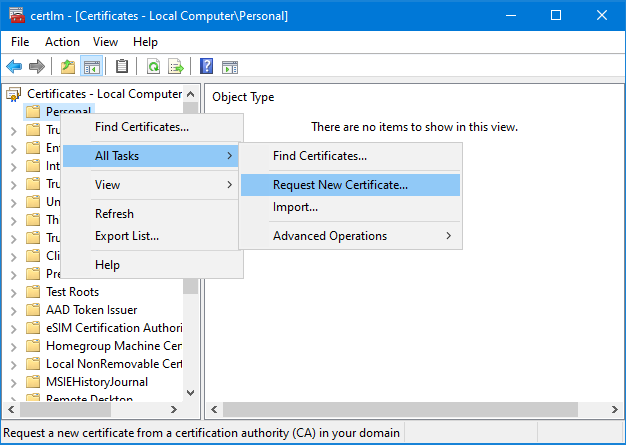Viewport: 626px width, 445px height.
Task: Click the Certificates - Local Computer root icon
Action: point(14,94)
